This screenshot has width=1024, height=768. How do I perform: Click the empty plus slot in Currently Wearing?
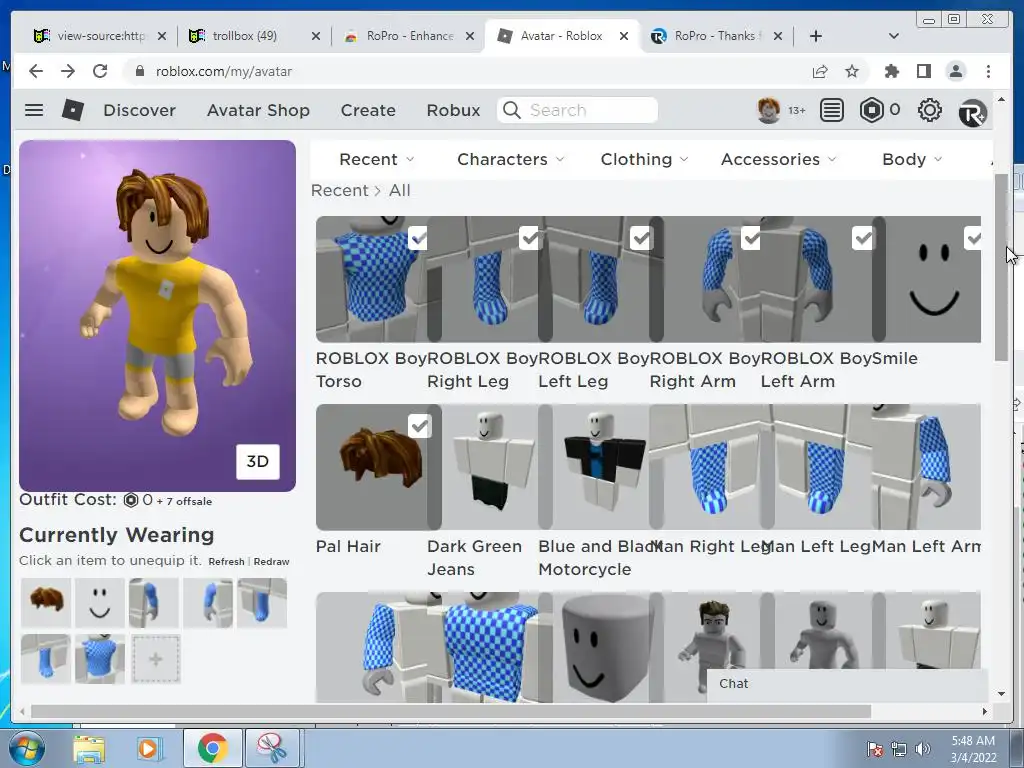point(155,660)
